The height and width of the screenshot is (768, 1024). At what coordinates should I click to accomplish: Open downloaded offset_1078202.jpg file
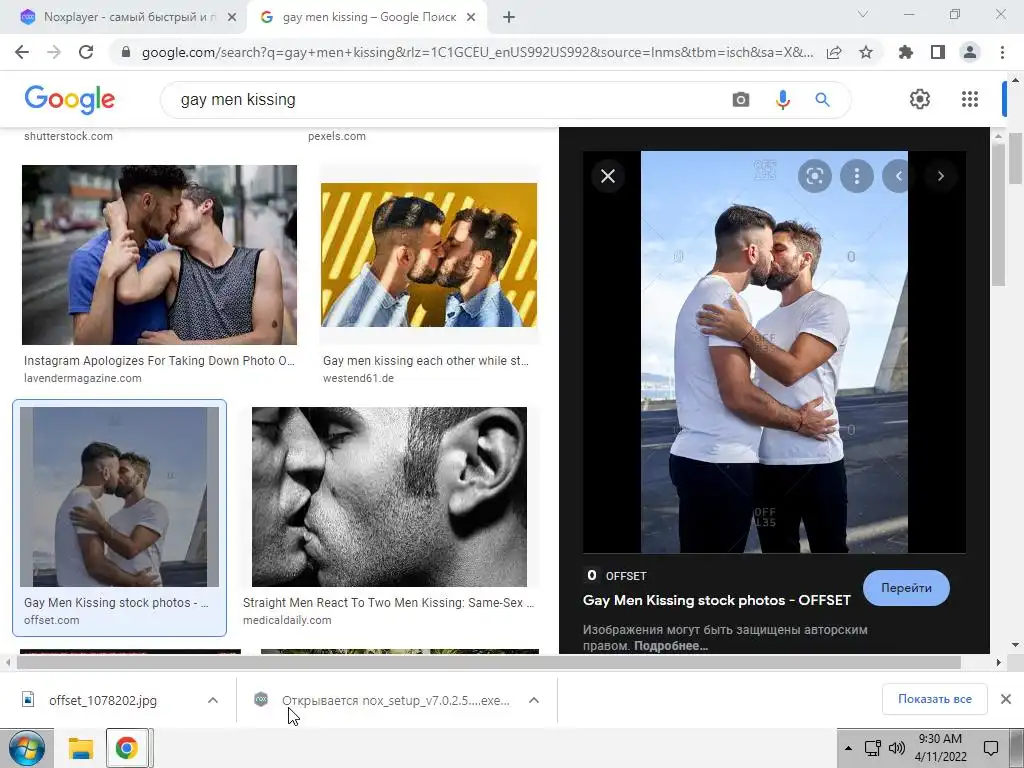(103, 700)
